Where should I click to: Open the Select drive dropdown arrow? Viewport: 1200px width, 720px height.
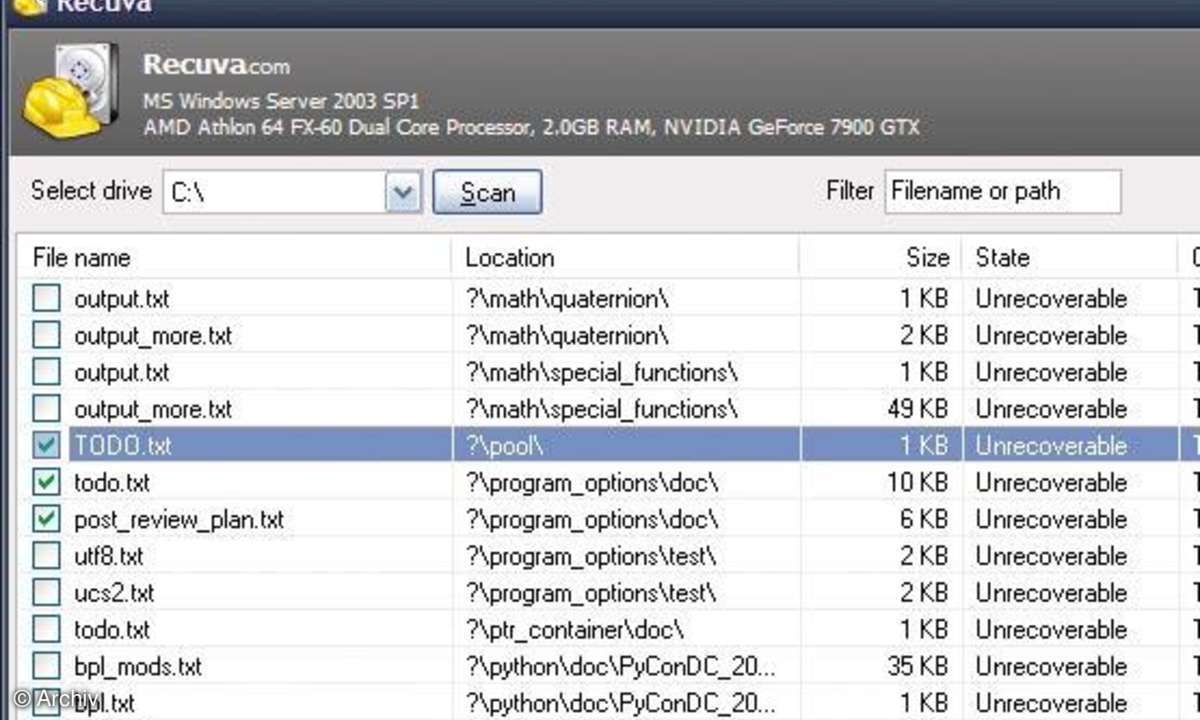[x=403, y=192]
